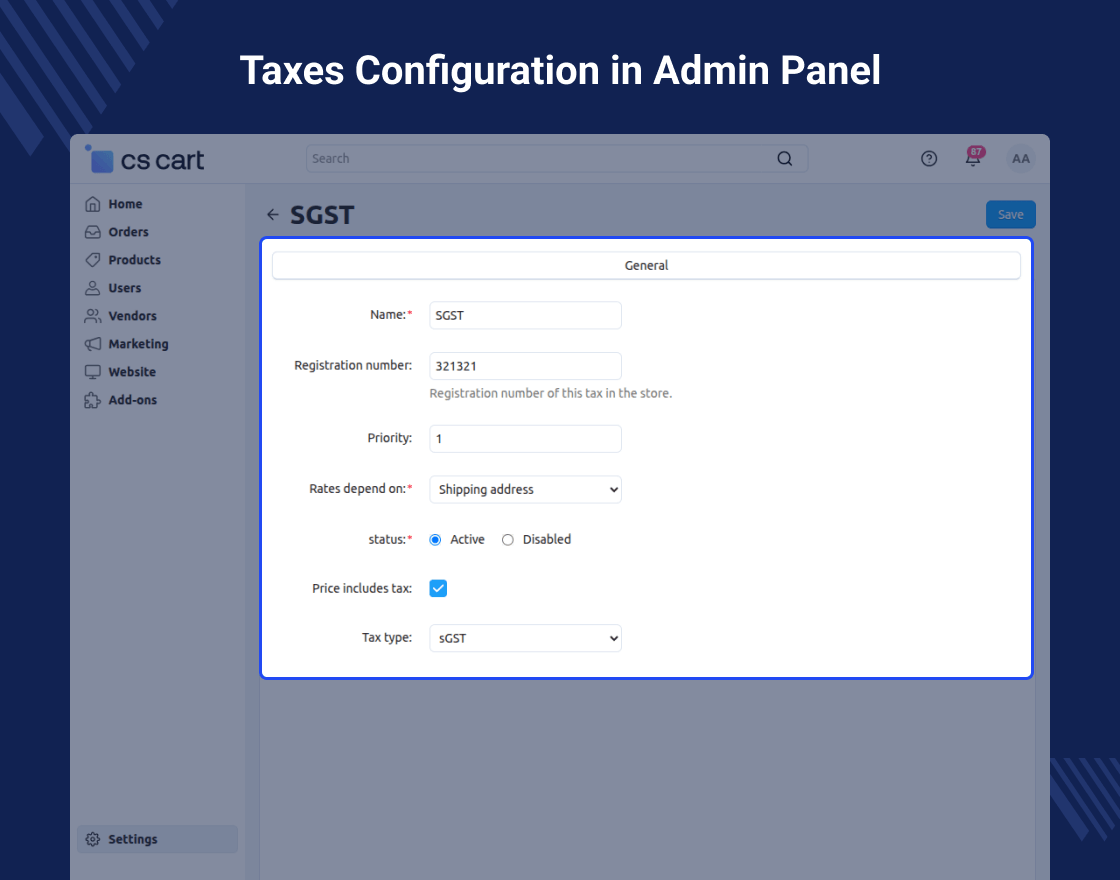The image size is (1120, 880).
Task: Open the Rates depend on dropdown
Action: 525,489
